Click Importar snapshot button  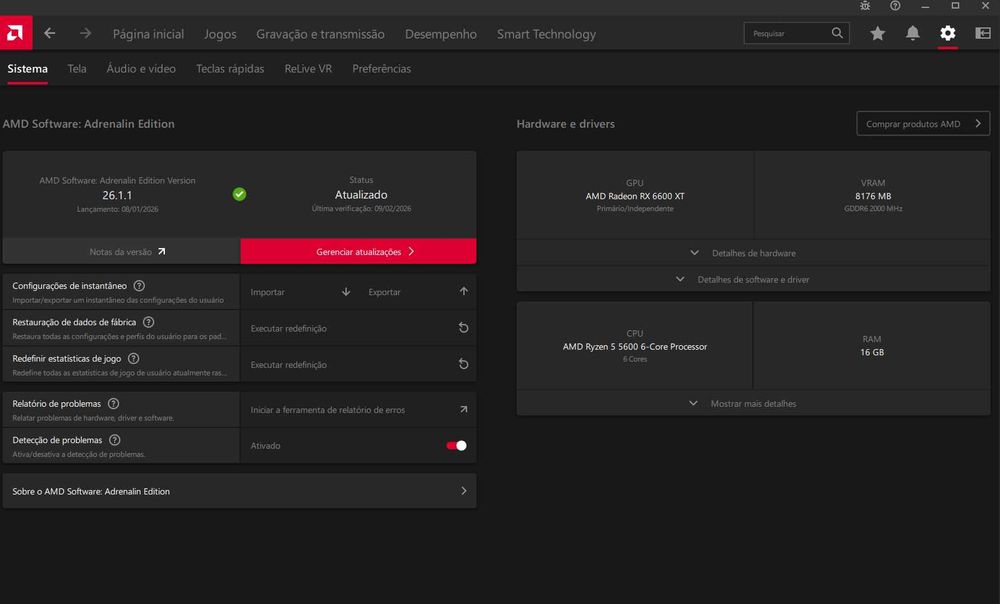(299, 291)
